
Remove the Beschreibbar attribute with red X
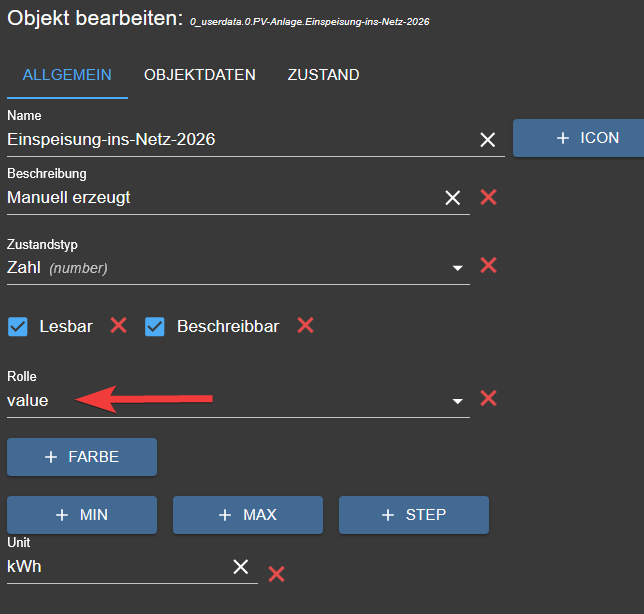click(x=305, y=325)
